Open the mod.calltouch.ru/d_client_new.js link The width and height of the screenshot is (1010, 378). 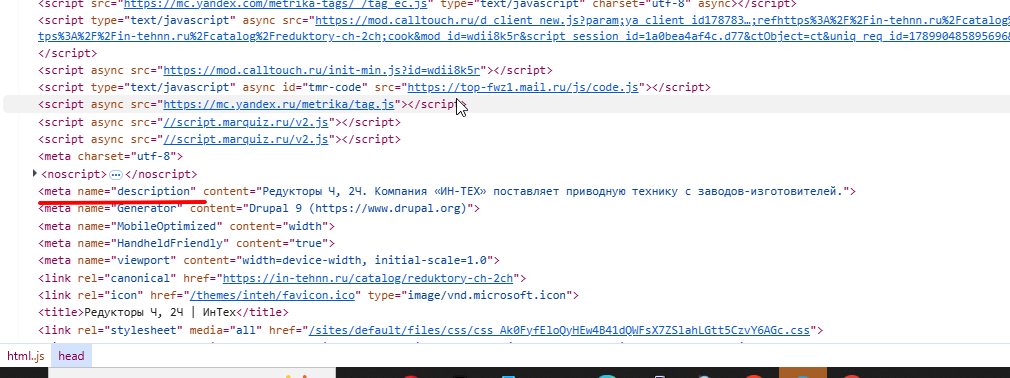pyautogui.click(x=662, y=21)
